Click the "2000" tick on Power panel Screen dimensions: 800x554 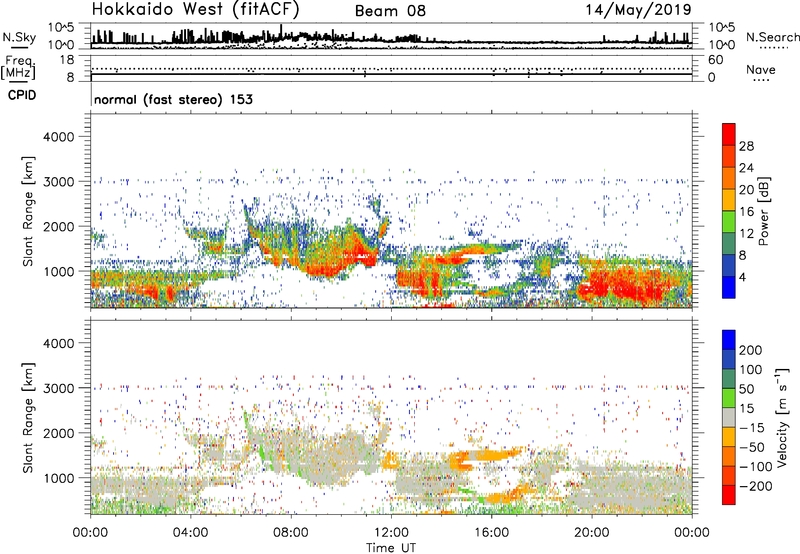coord(58,226)
